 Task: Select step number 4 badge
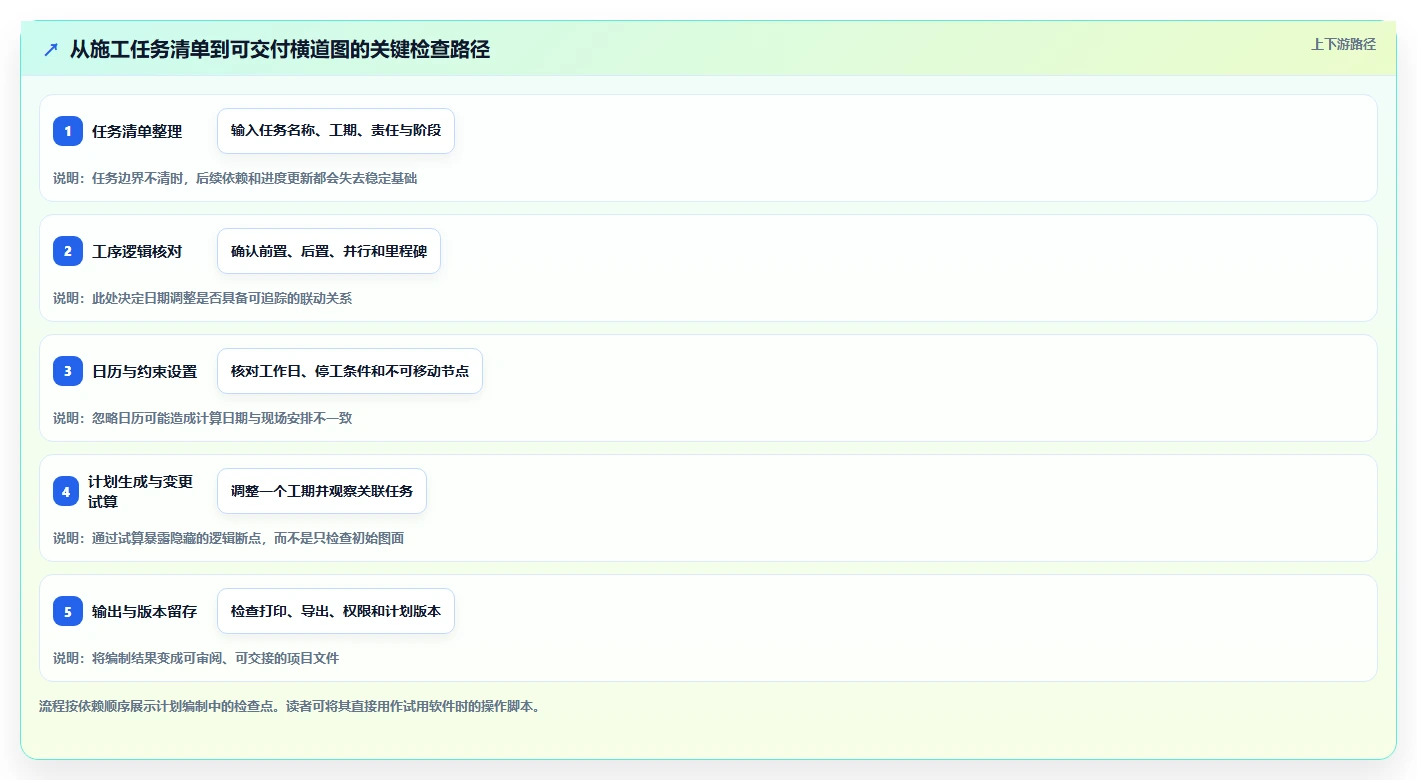click(66, 491)
